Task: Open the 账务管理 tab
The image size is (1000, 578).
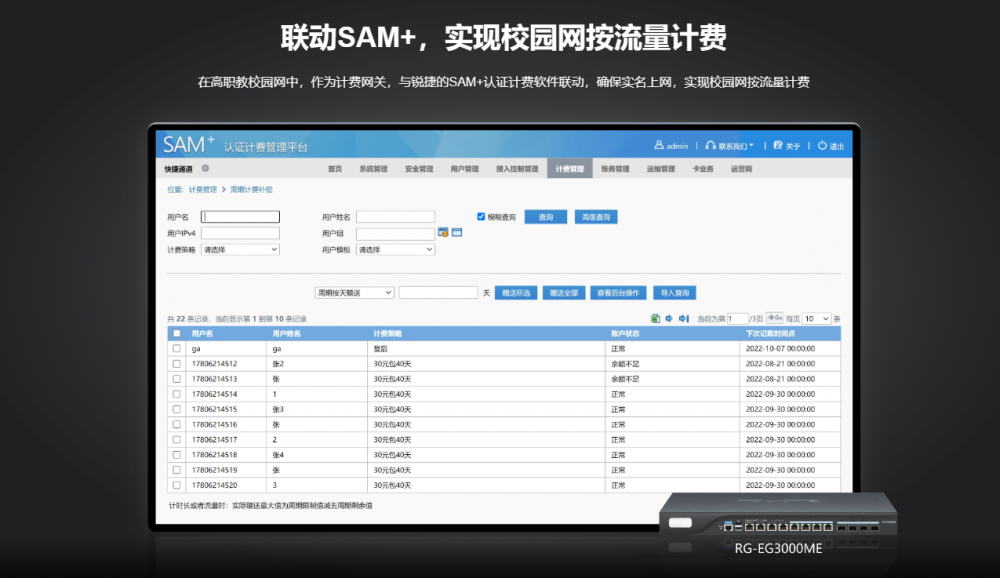Action: click(615, 169)
